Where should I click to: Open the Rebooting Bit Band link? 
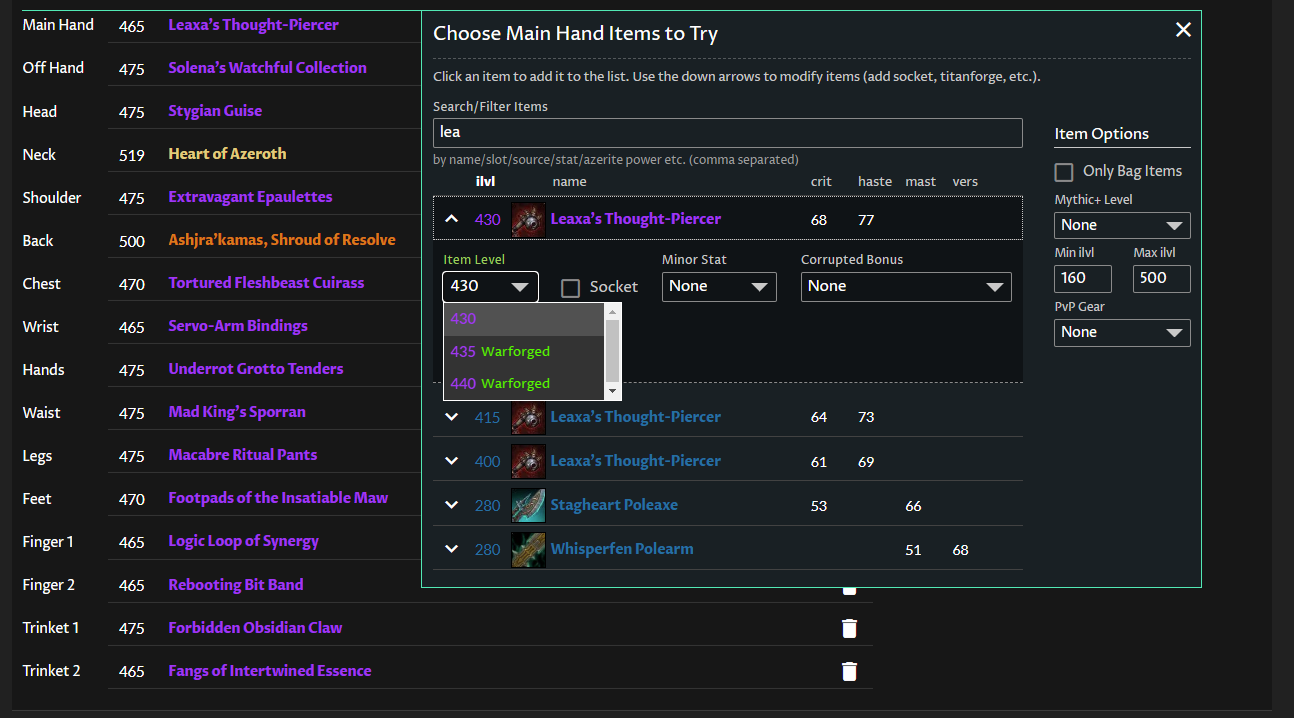click(x=236, y=585)
